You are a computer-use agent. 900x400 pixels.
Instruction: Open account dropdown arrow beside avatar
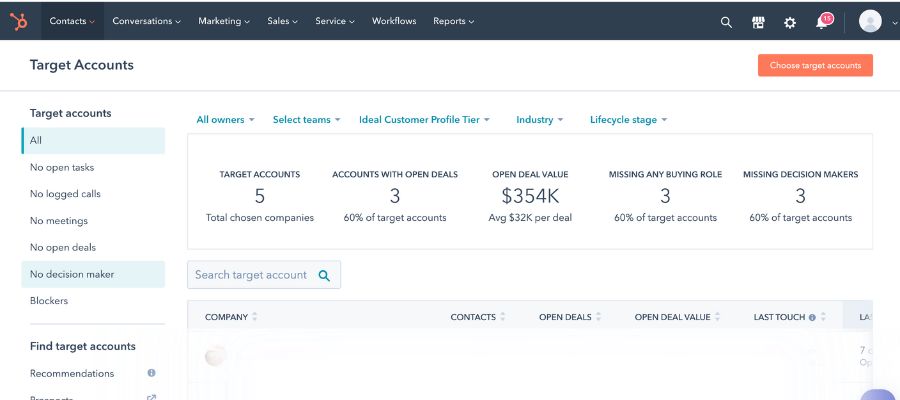pyautogui.click(x=894, y=23)
